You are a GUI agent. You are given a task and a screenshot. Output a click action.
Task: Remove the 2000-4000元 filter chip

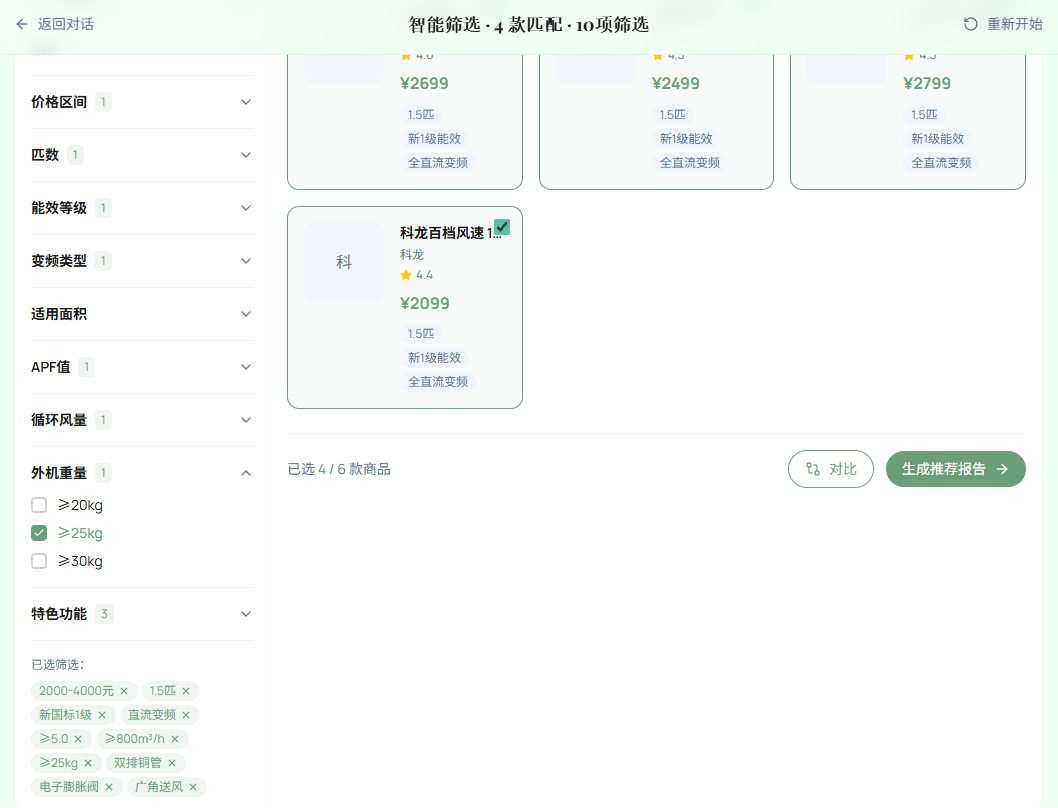coord(124,691)
